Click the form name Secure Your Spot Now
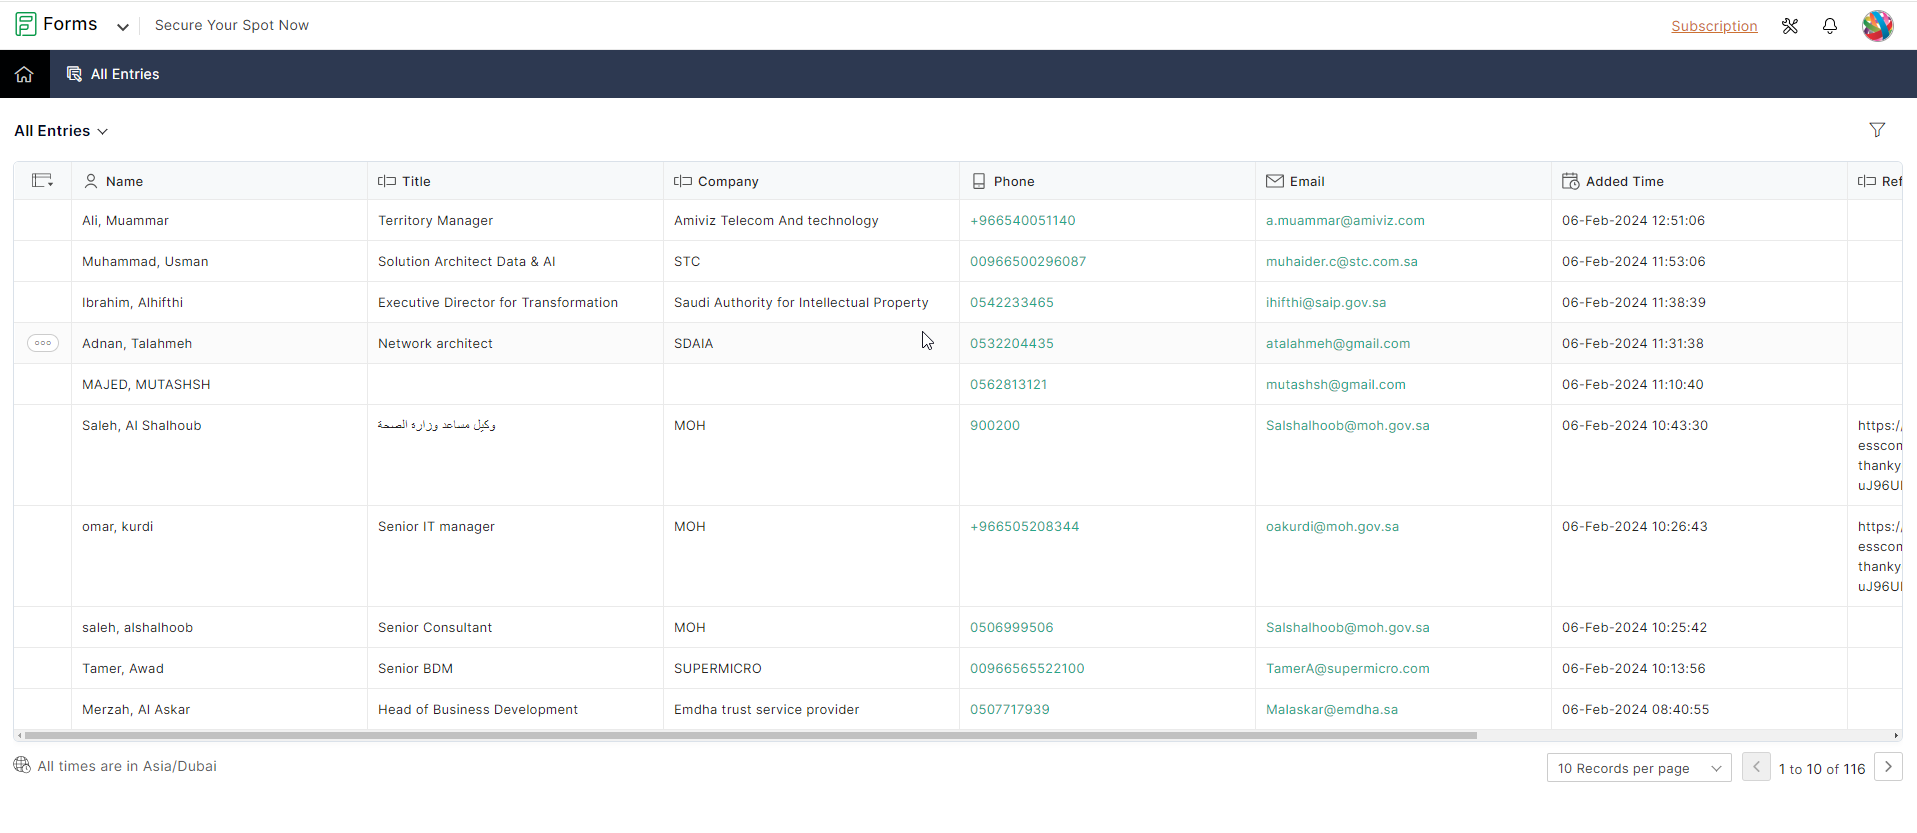Image resolution: width=1917 pixels, height=833 pixels. pyautogui.click(x=231, y=25)
